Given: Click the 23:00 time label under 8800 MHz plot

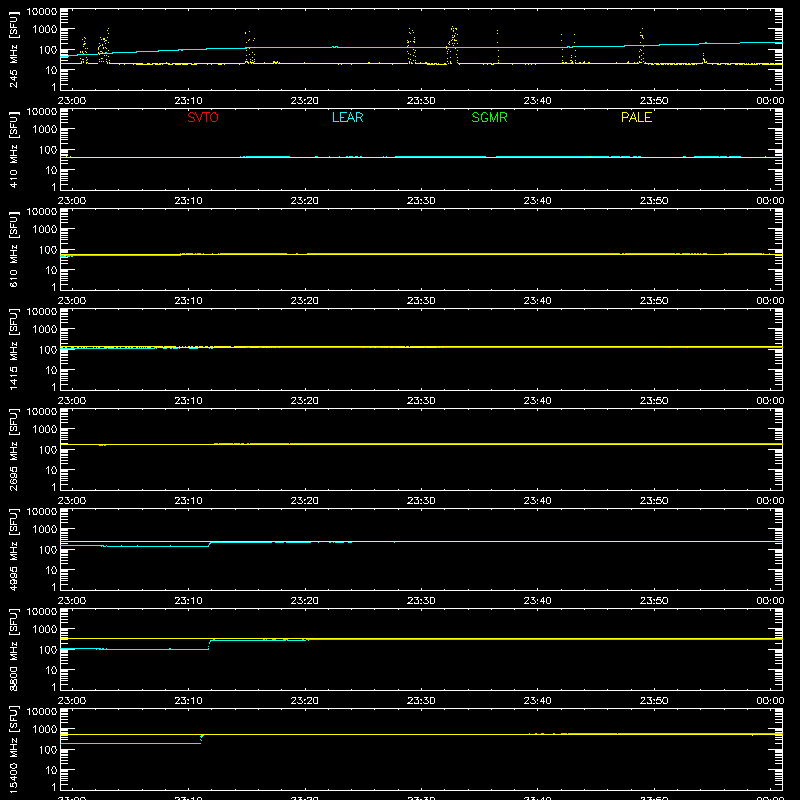Looking at the screenshot, I should tap(72, 701).
